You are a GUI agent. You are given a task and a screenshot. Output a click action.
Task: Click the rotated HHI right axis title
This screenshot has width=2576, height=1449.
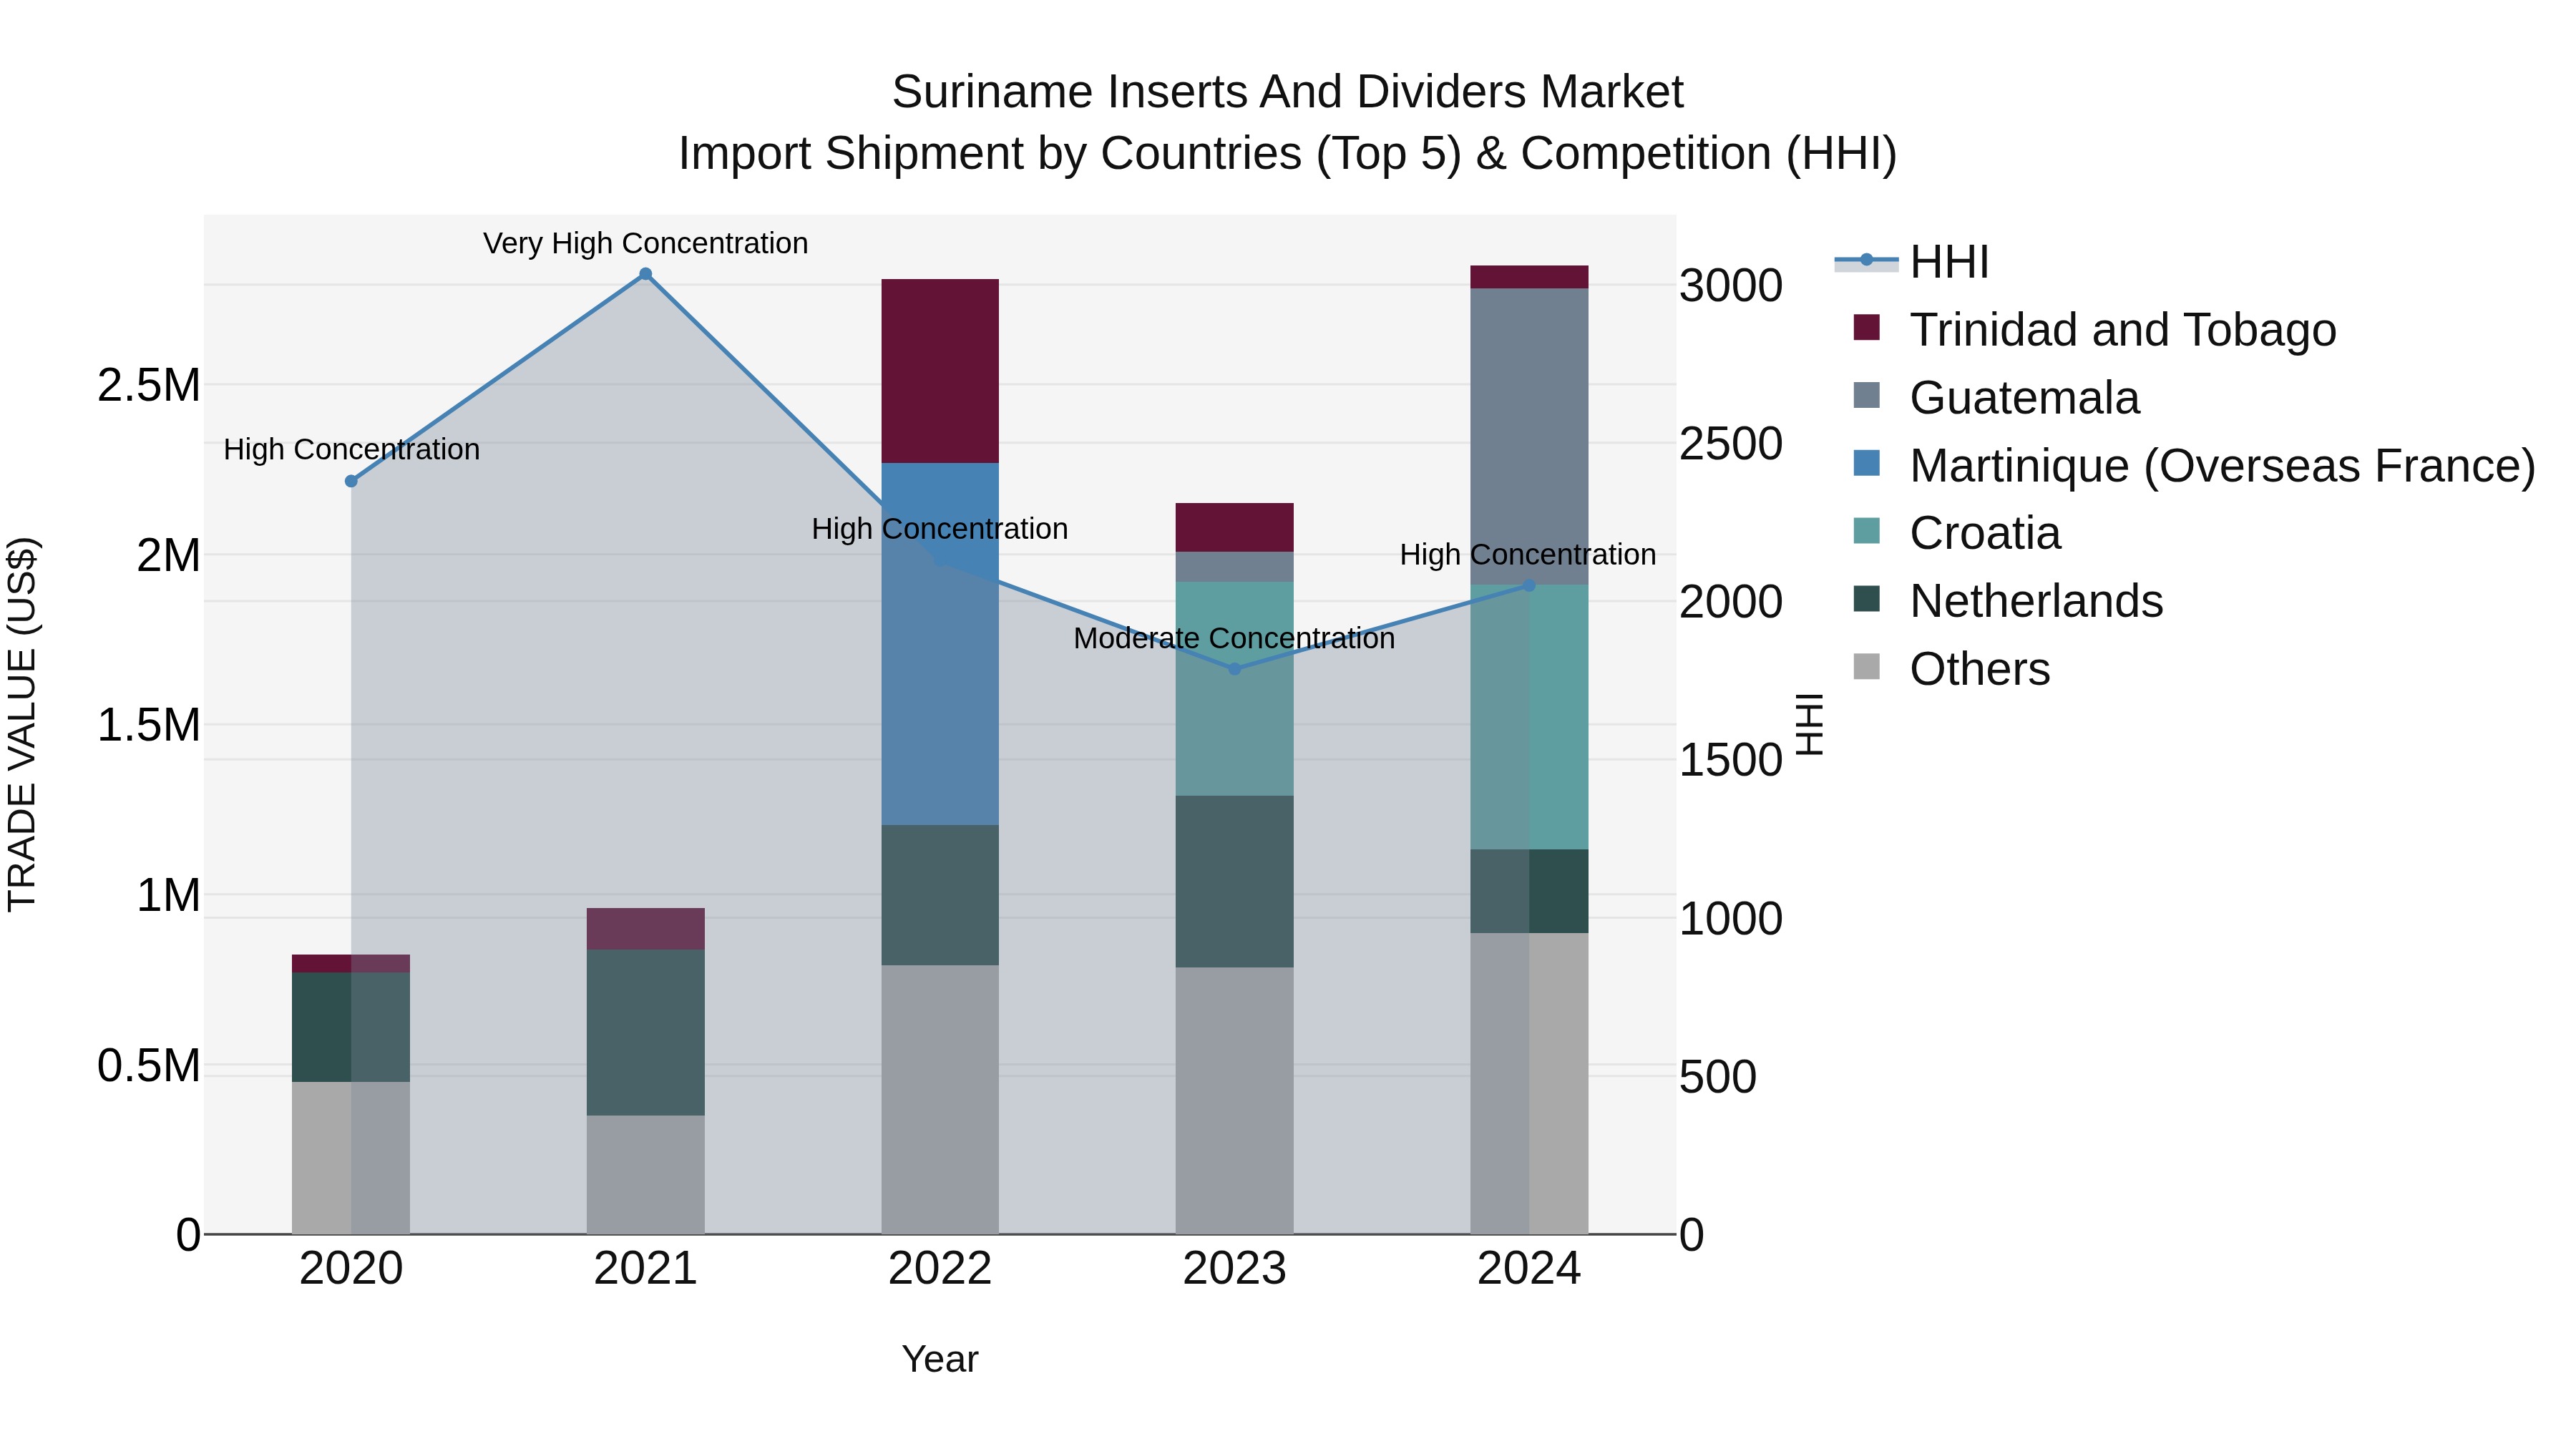1811,724
